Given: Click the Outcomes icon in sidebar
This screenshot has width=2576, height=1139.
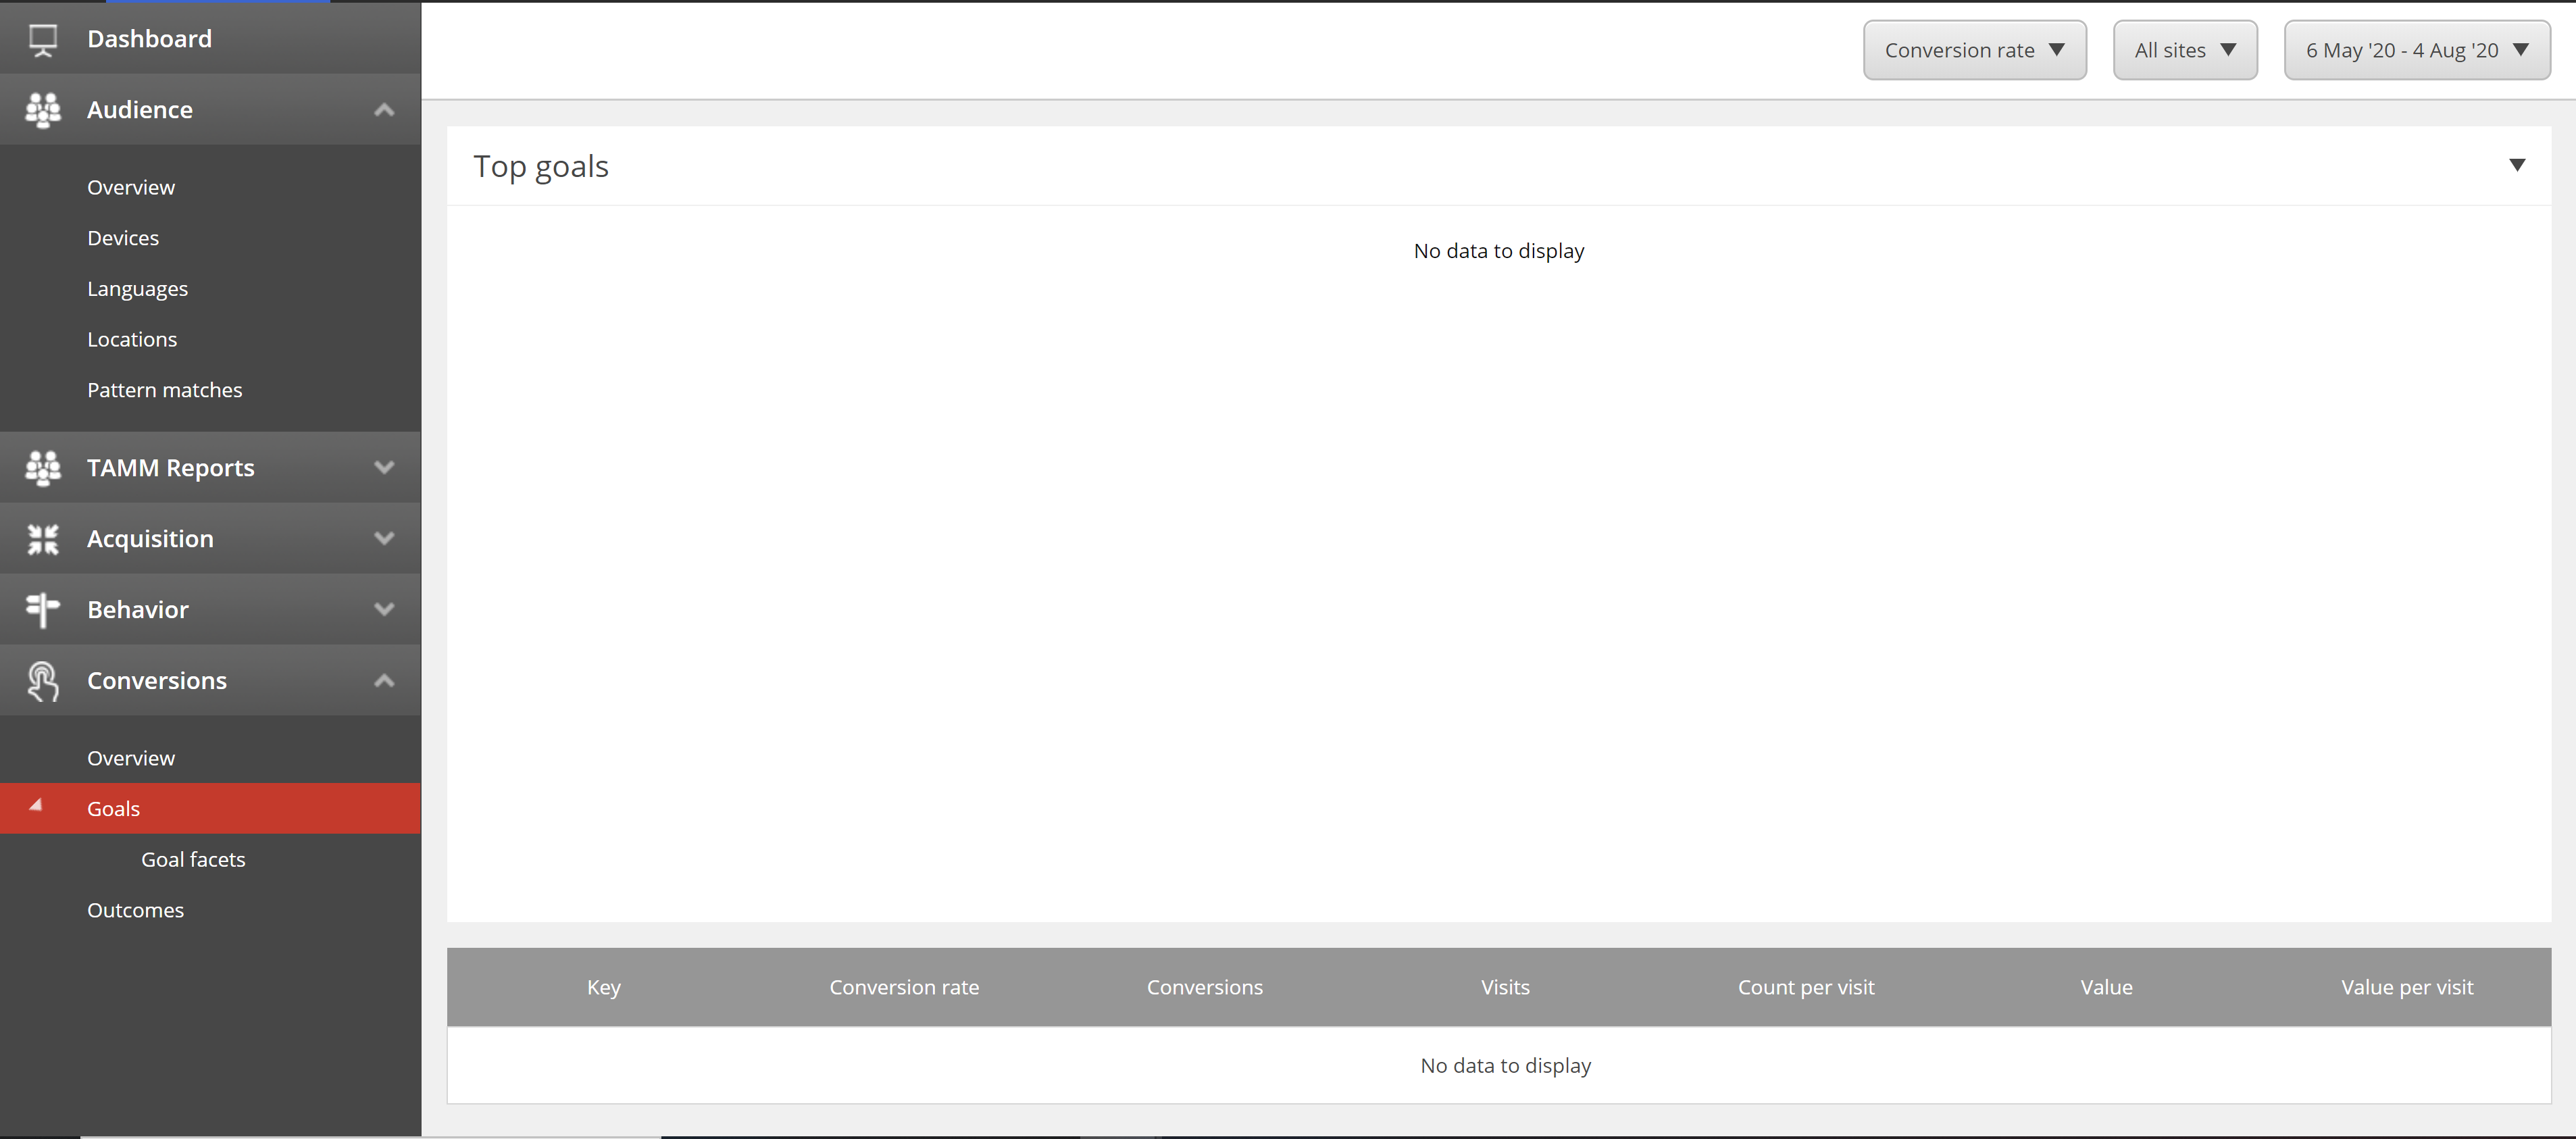Looking at the screenshot, I should (x=136, y=909).
